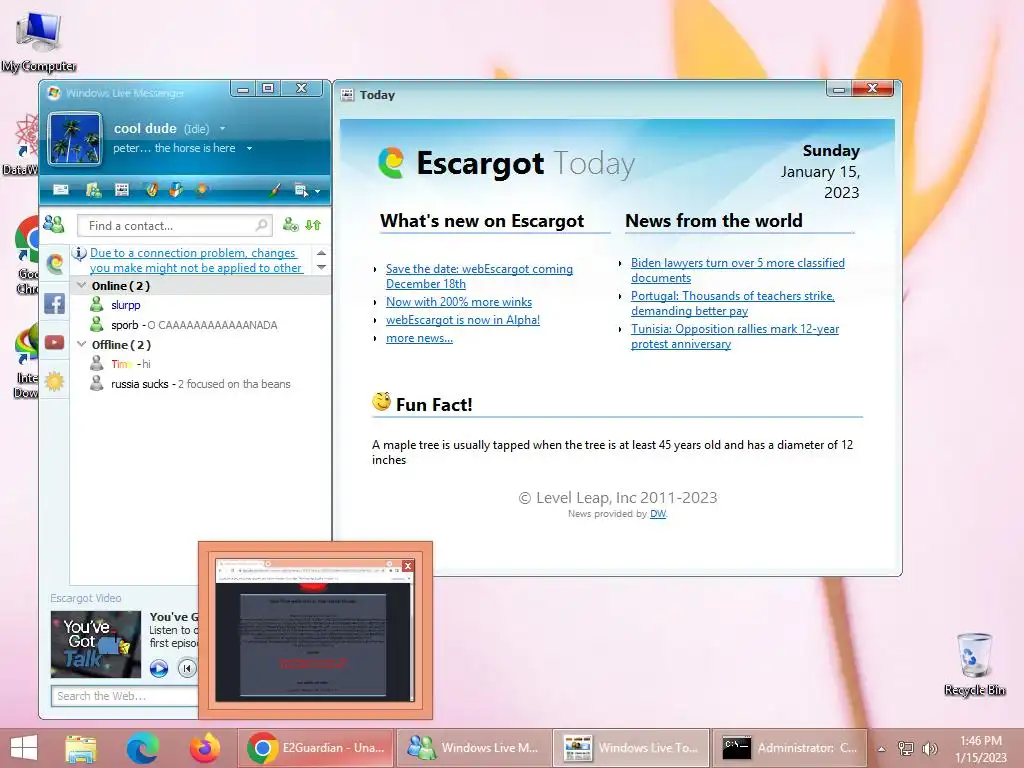Open Biden lawyers classified documents headline
Screen dimensions: 1024x768
(x=737, y=270)
